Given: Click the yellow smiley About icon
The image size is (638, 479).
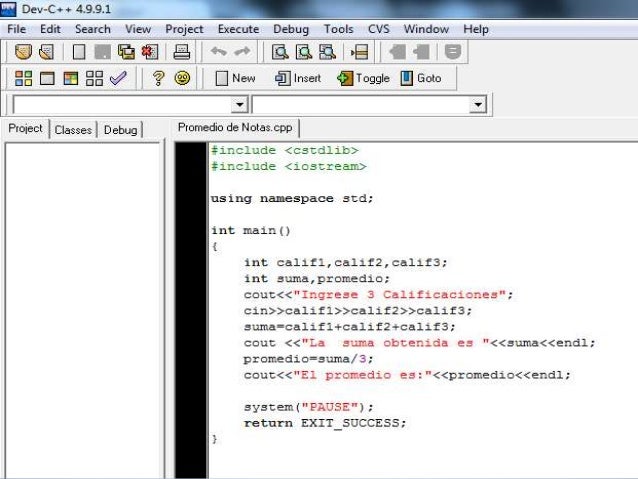Looking at the screenshot, I should (182, 78).
